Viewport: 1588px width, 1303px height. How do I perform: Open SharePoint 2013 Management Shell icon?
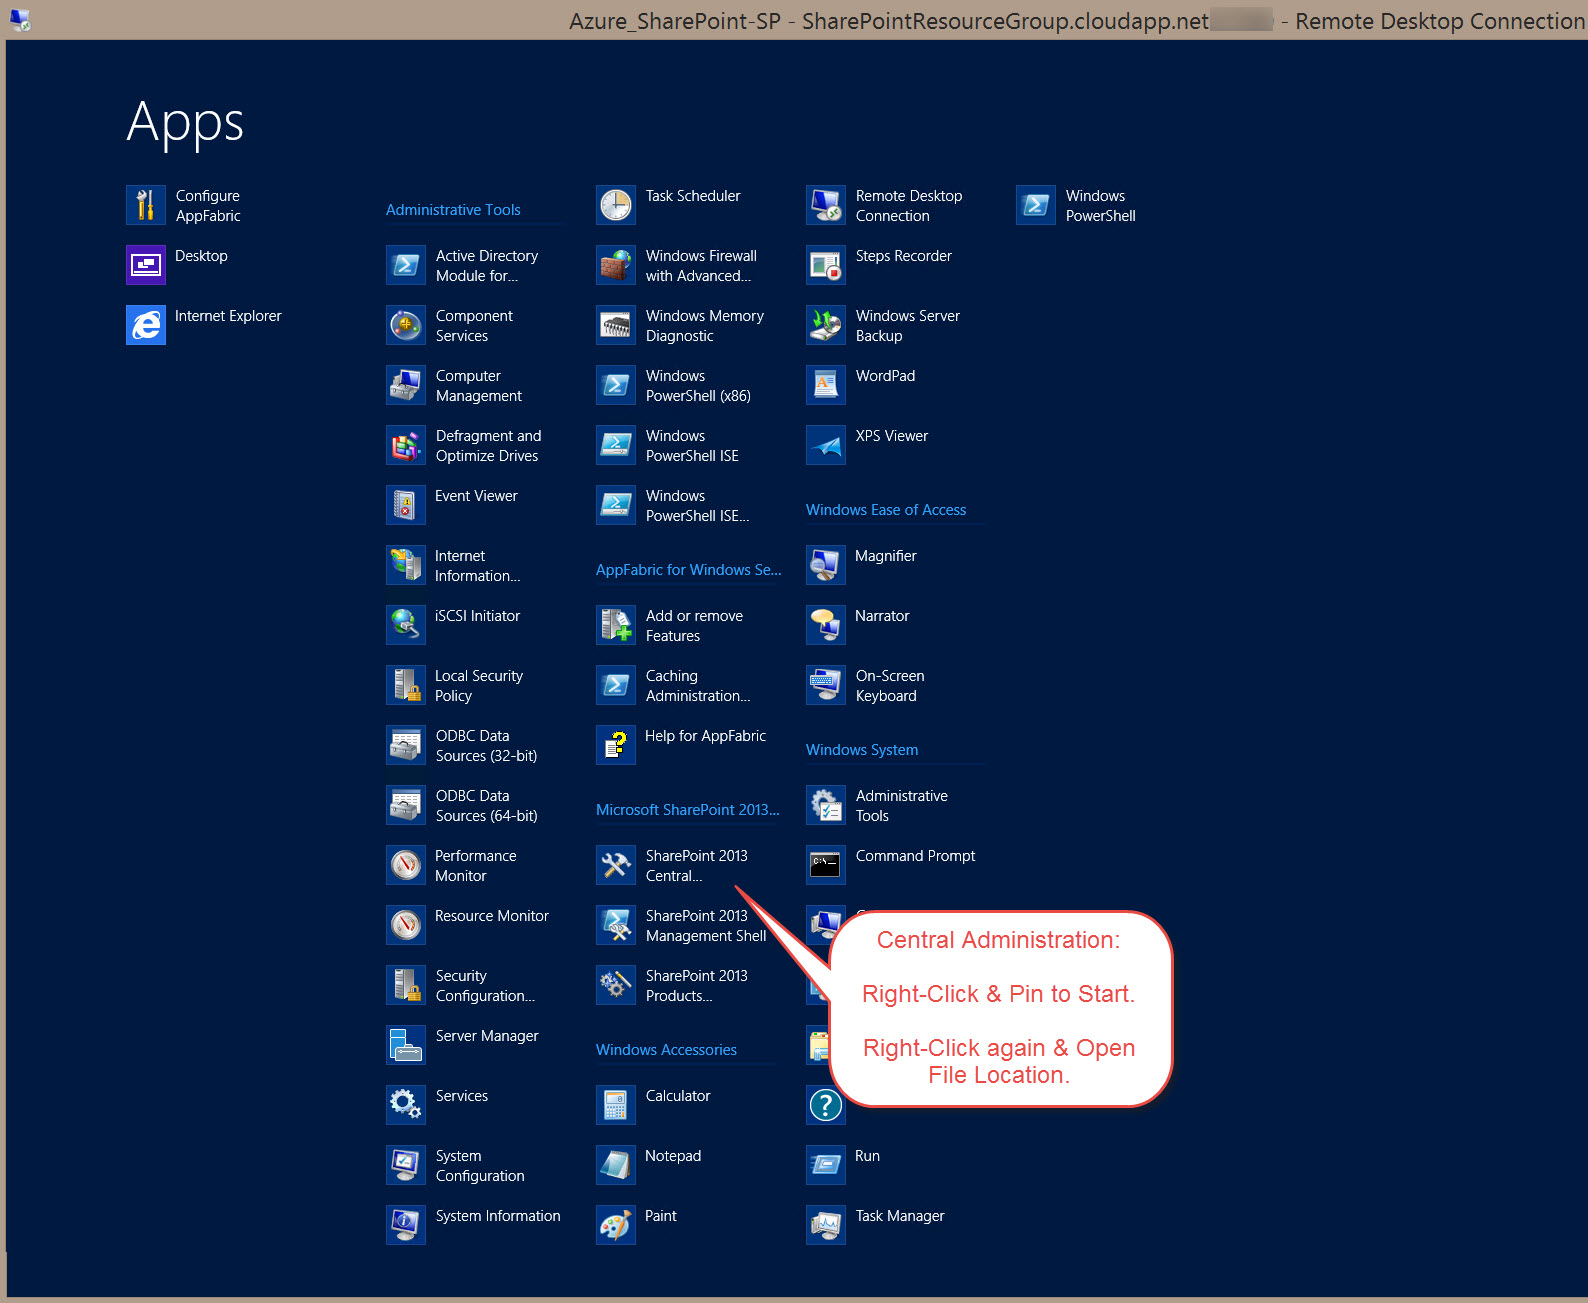[x=616, y=925]
